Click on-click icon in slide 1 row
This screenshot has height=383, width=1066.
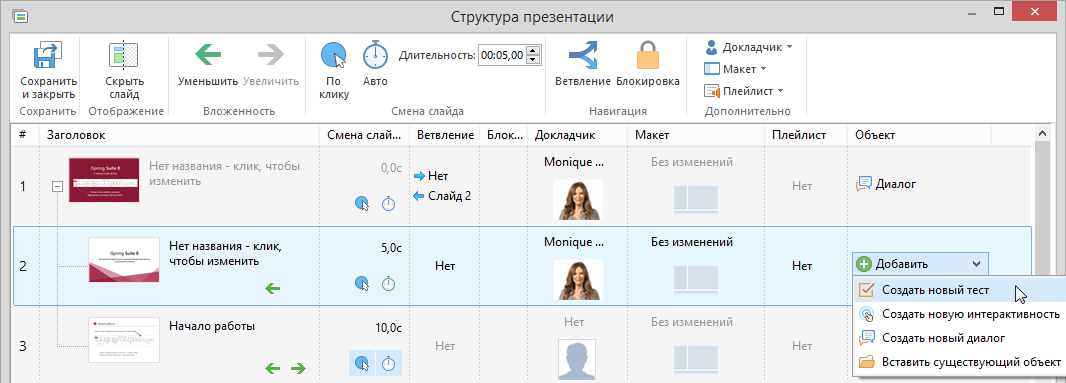pos(362,203)
